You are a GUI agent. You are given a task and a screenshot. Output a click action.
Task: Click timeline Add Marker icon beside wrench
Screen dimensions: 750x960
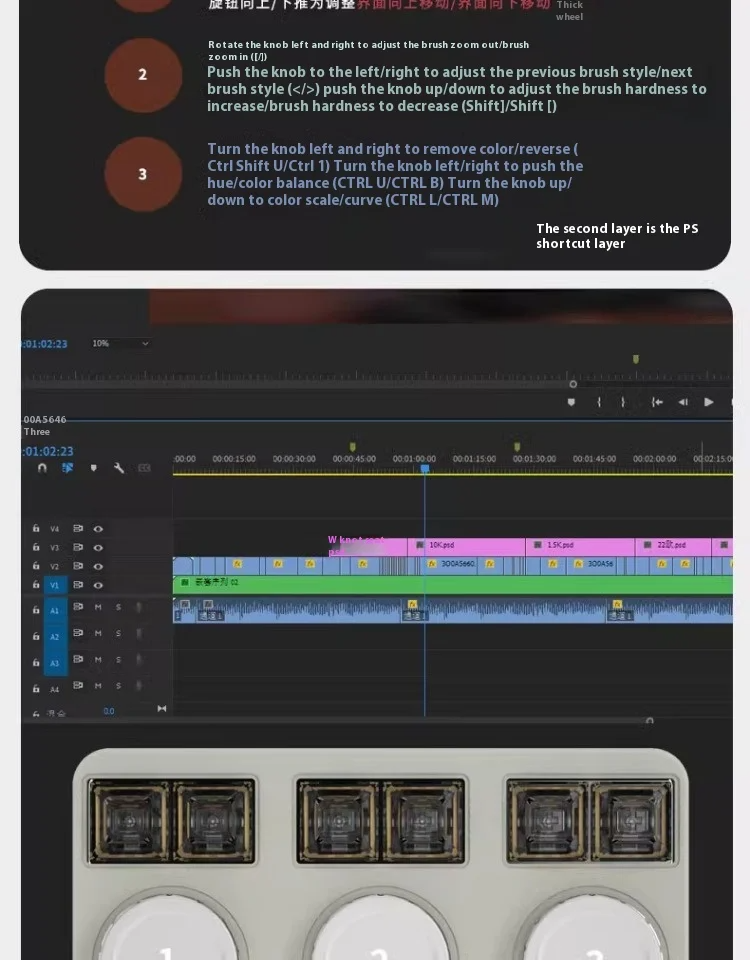(x=94, y=468)
